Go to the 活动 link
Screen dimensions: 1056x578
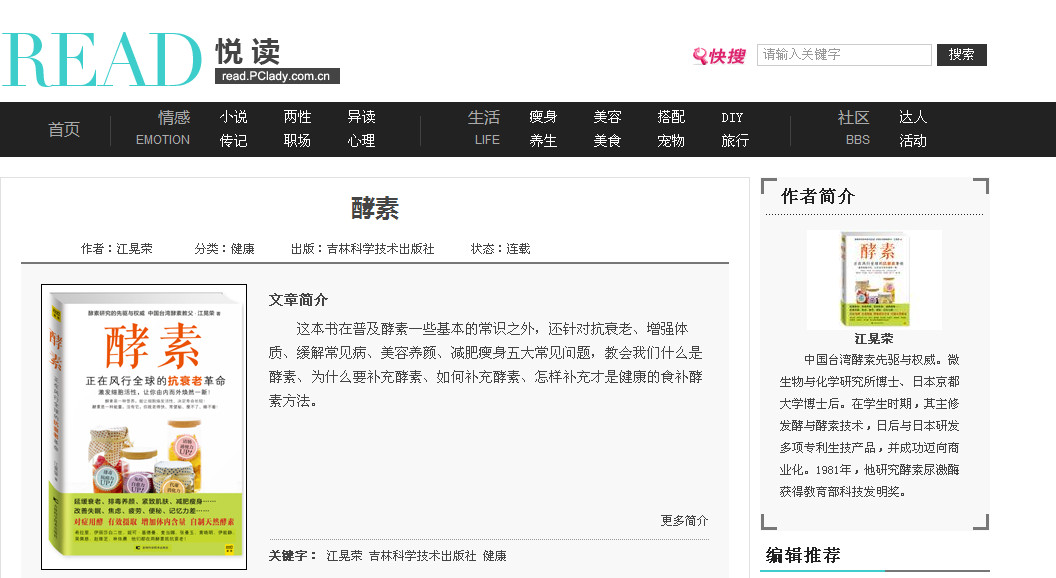[913, 141]
